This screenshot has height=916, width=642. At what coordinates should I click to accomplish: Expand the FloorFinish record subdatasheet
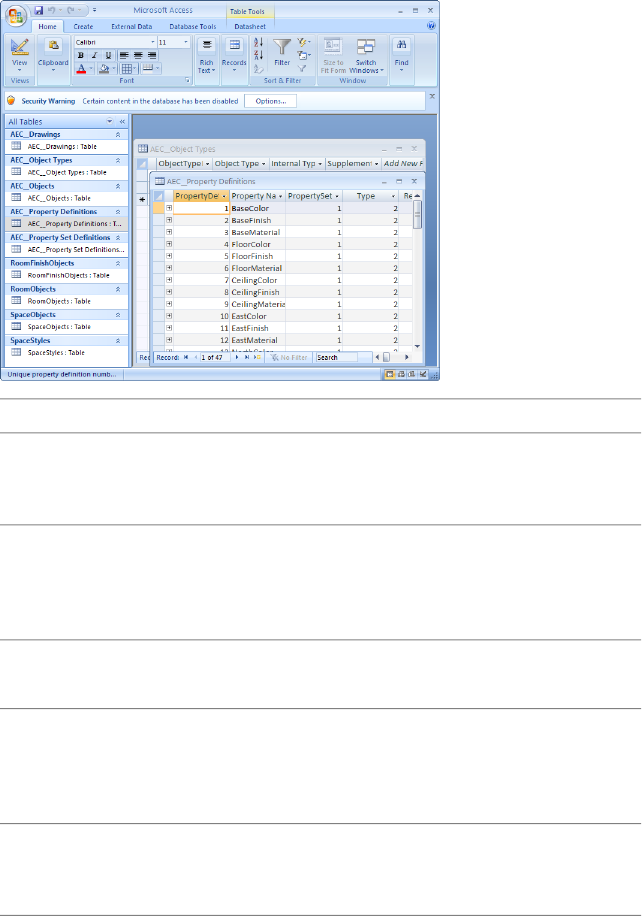(x=169, y=256)
